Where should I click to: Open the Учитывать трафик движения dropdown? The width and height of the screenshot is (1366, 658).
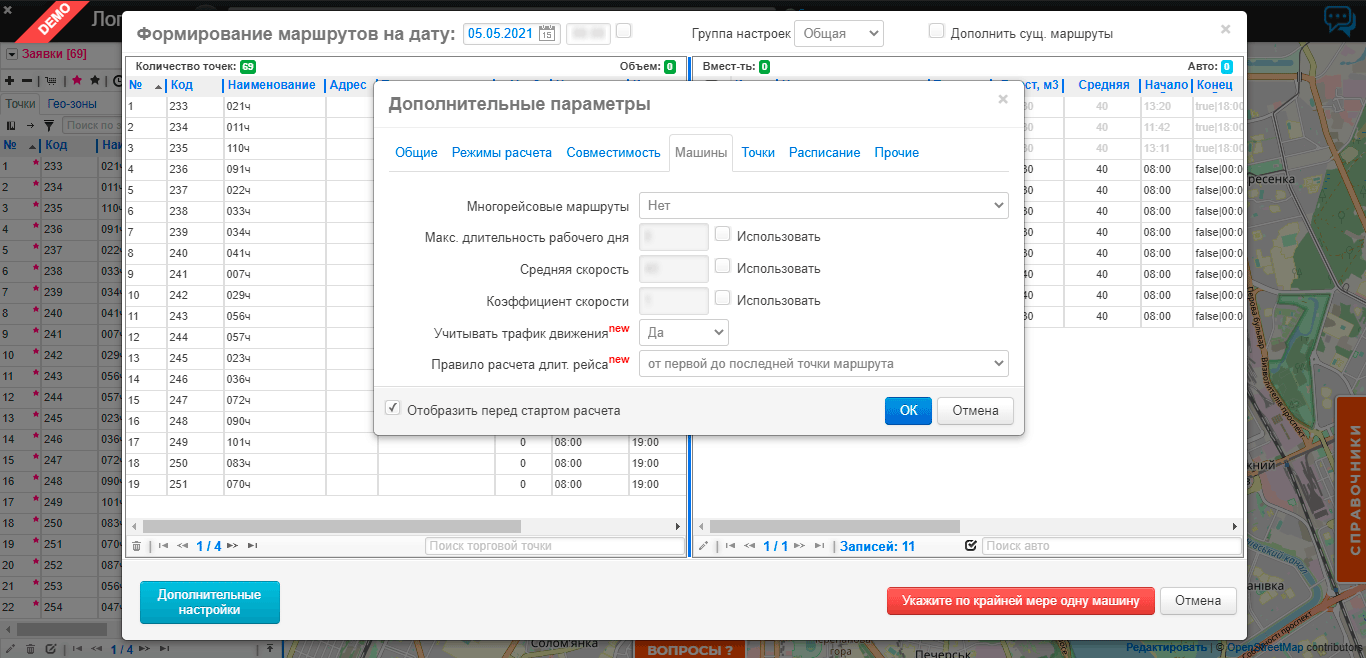(684, 332)
